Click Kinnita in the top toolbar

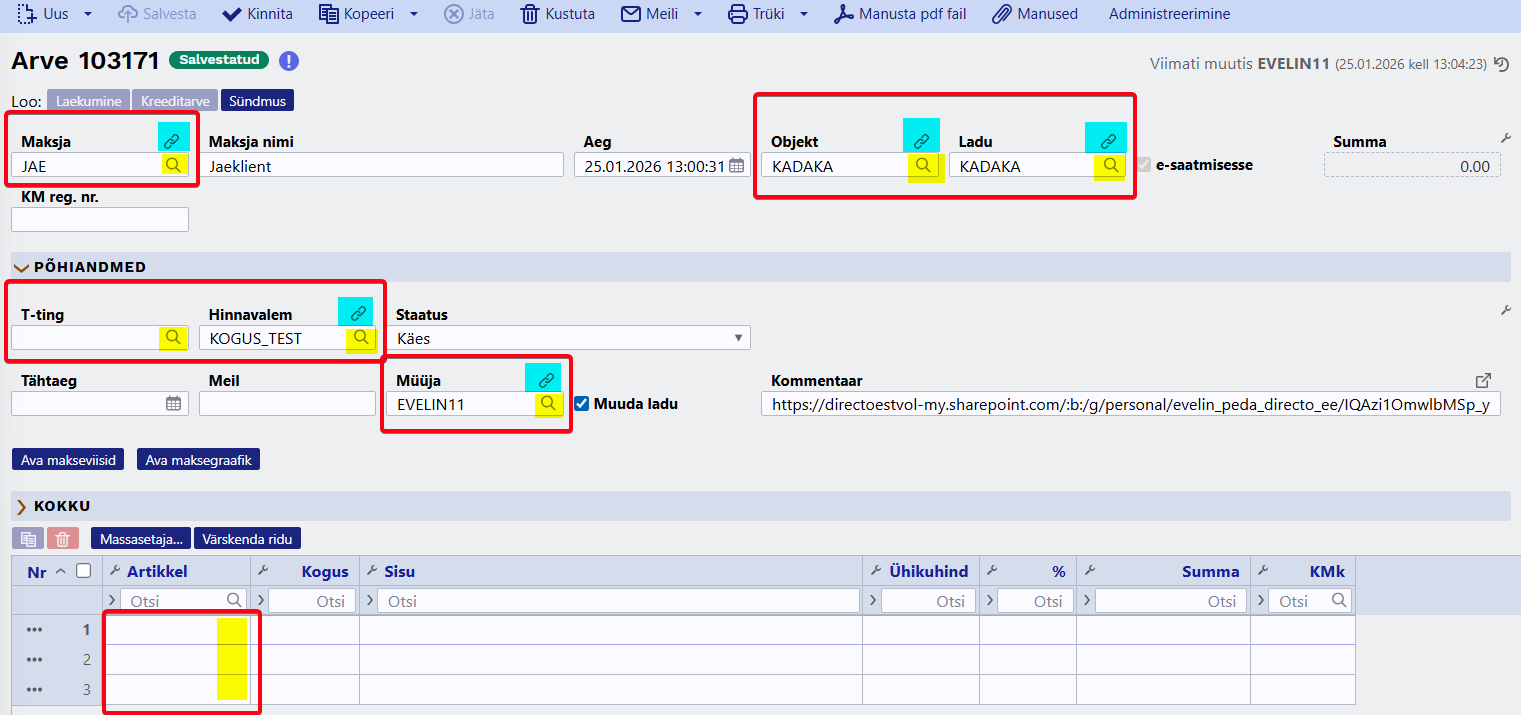point(257,14)
